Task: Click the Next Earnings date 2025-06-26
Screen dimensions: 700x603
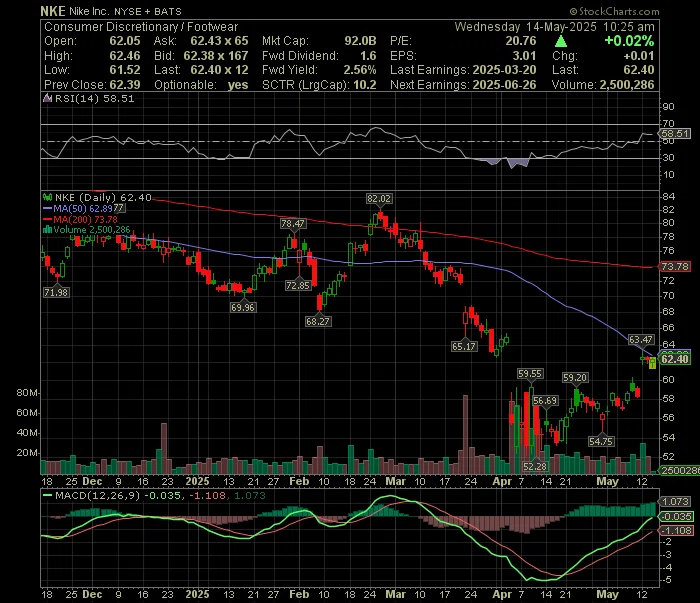Action: click(504, 85)
